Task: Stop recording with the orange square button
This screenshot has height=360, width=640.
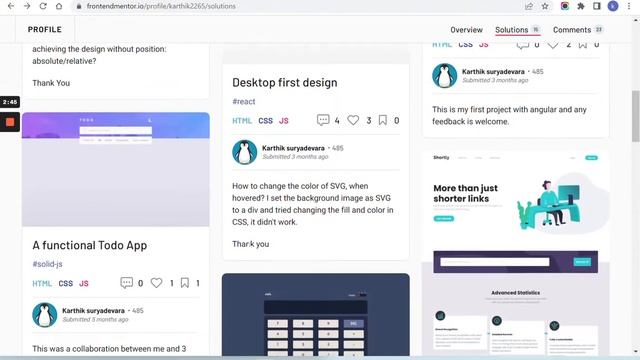Action: coord(10,122)
